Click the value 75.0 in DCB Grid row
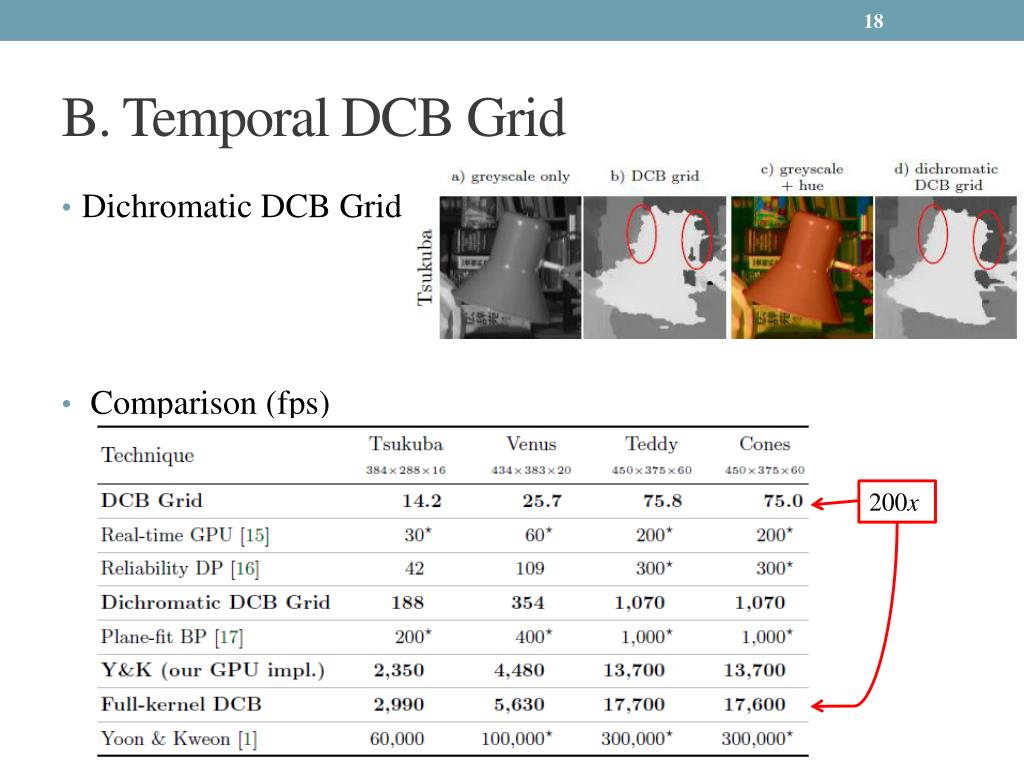The width and height of the screenshot is (1024, 768). (783, 501)
